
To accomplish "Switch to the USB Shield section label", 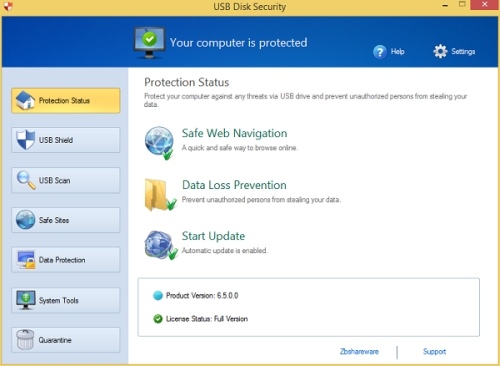I will [56, 140].
